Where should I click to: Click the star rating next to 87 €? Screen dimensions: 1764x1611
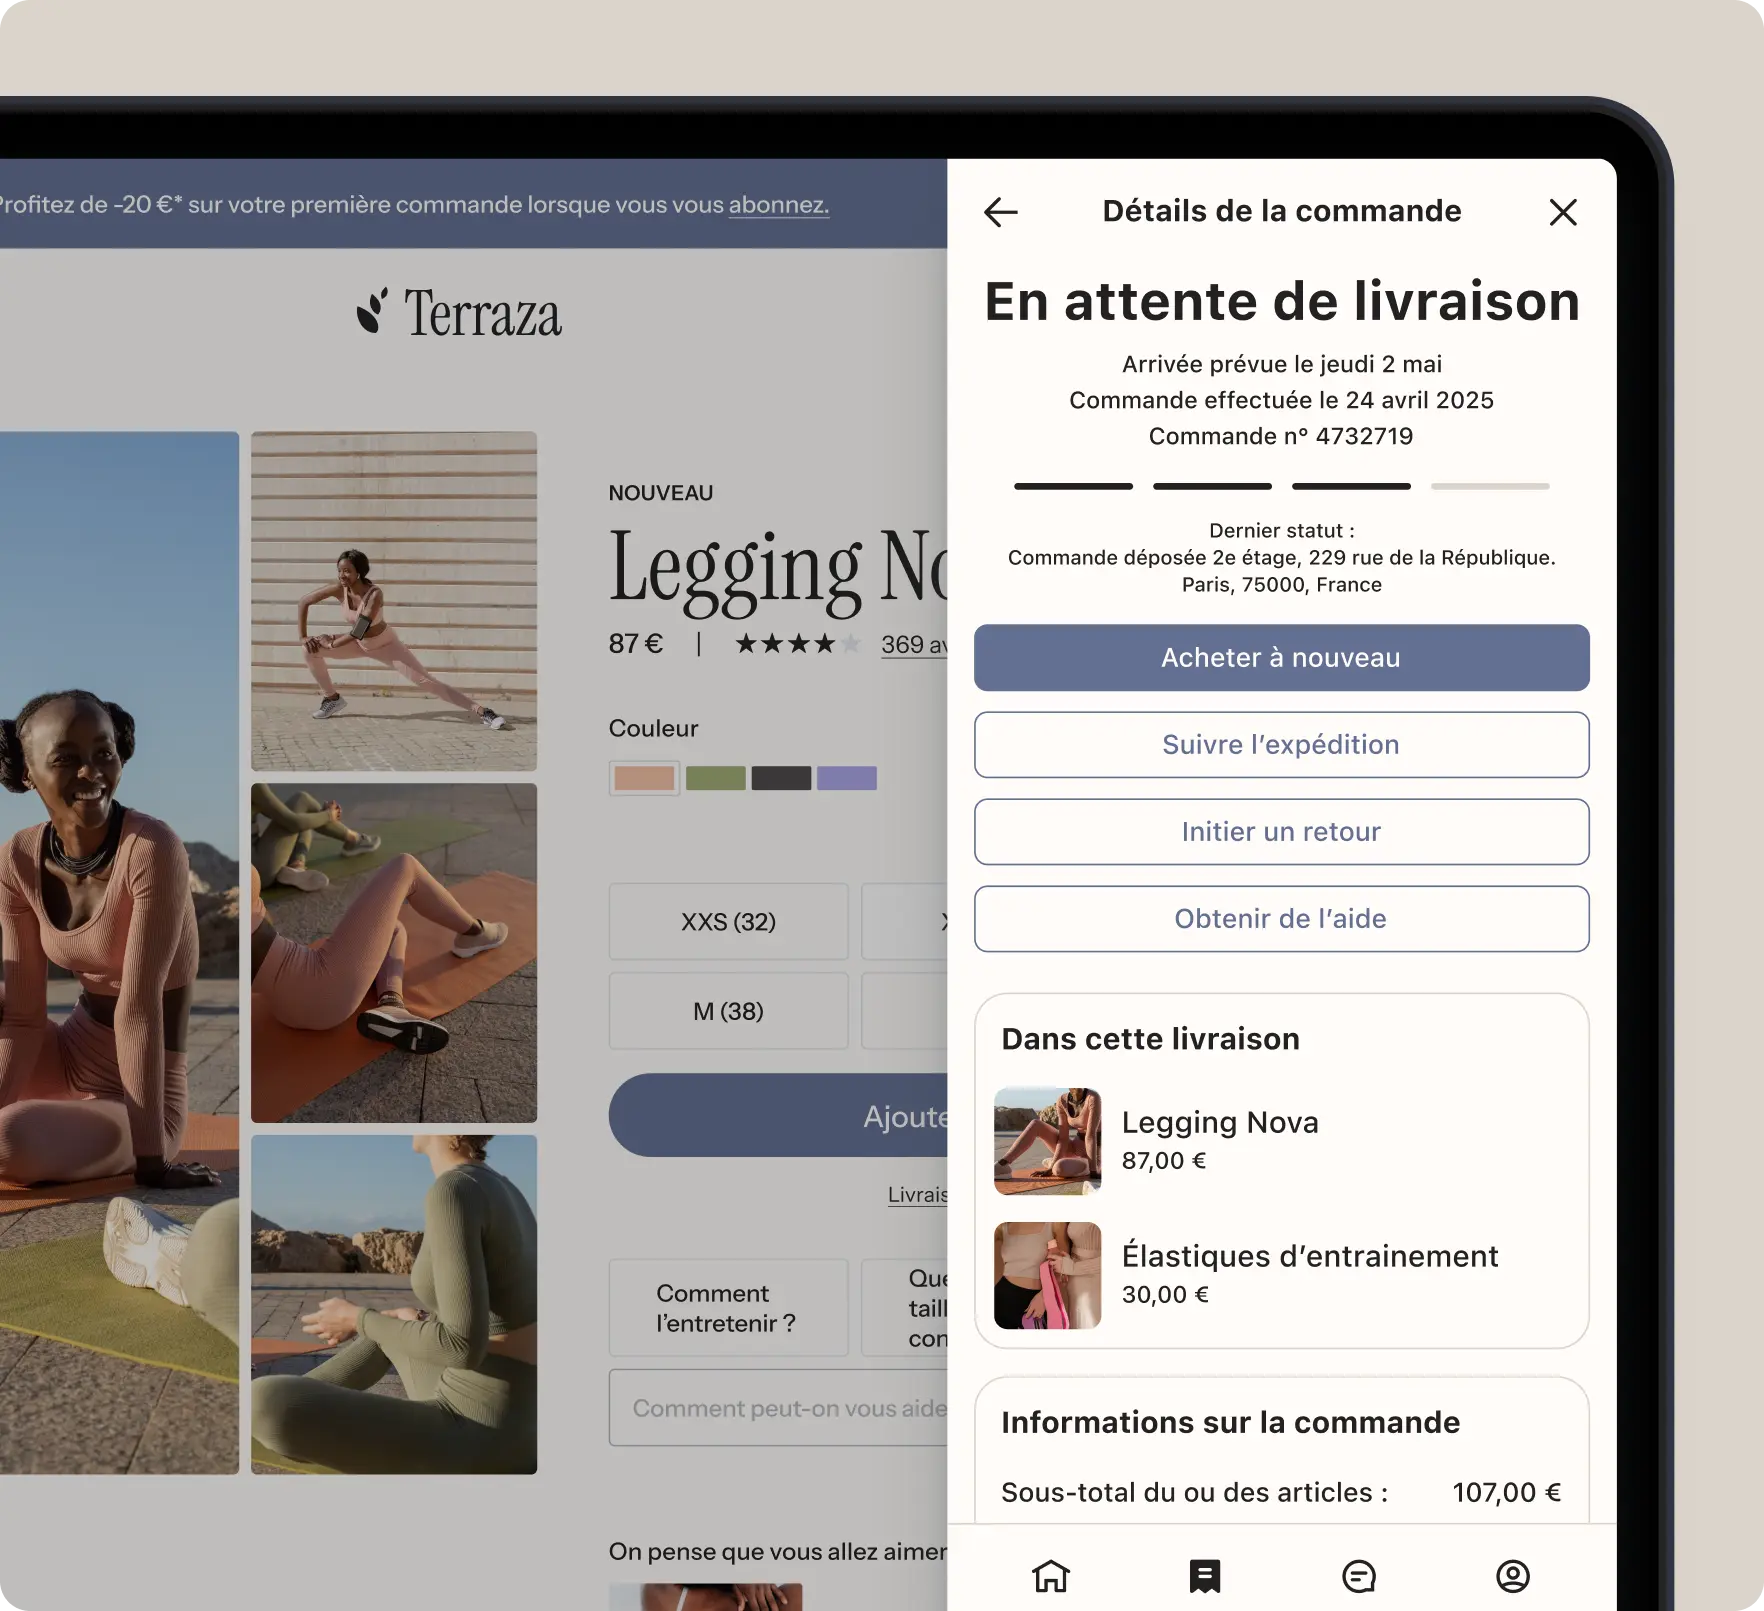tap(797, 644)
